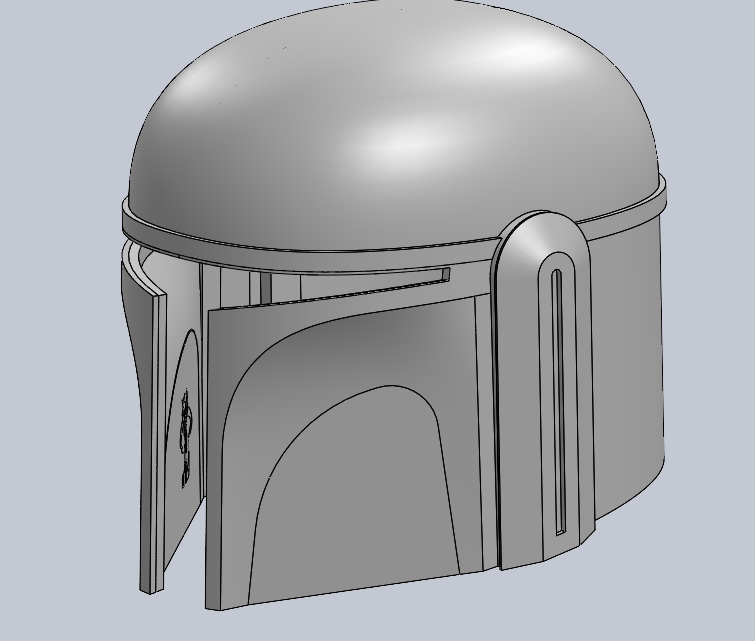Pick the small engraved emblem inside the visor opening

point(186,438)
